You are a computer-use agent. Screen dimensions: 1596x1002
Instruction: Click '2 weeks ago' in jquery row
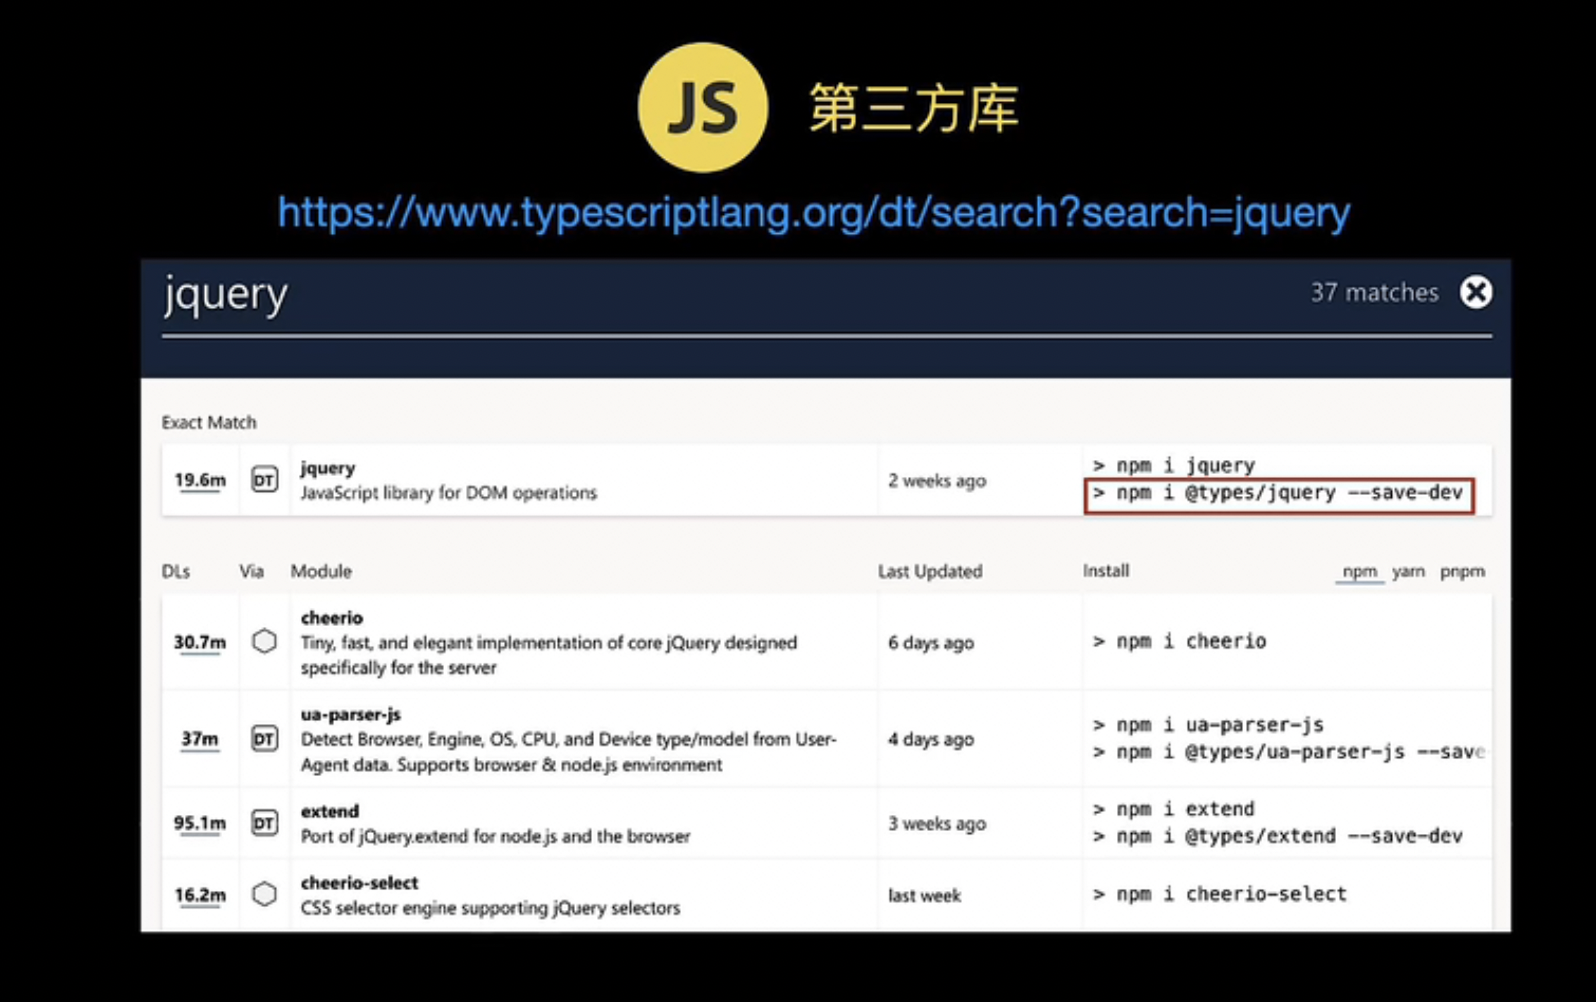[937, 480]
